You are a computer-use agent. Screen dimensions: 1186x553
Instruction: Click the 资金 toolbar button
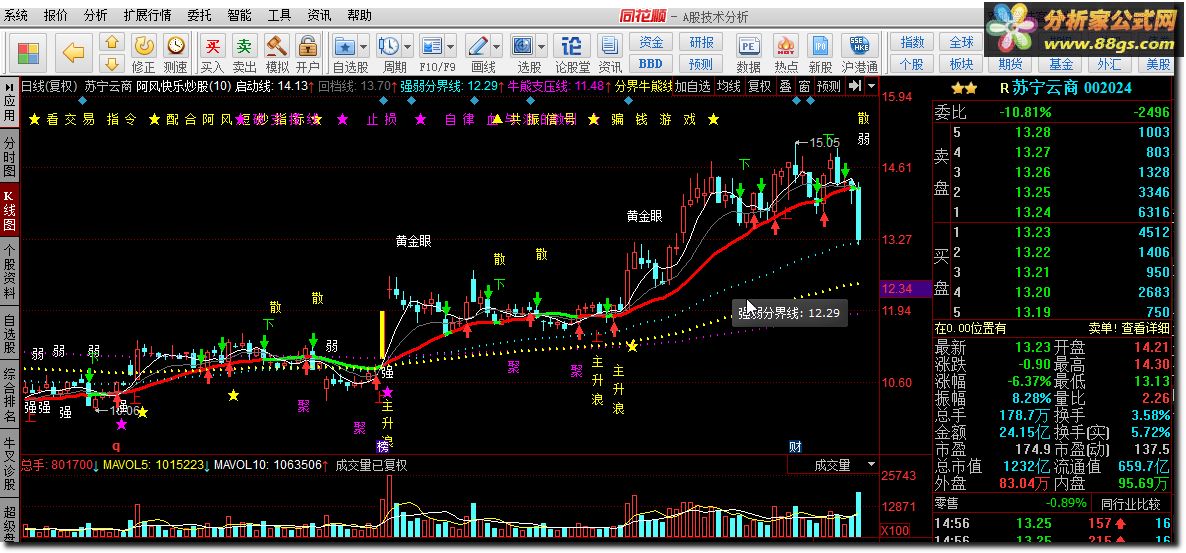coord(650,42)
